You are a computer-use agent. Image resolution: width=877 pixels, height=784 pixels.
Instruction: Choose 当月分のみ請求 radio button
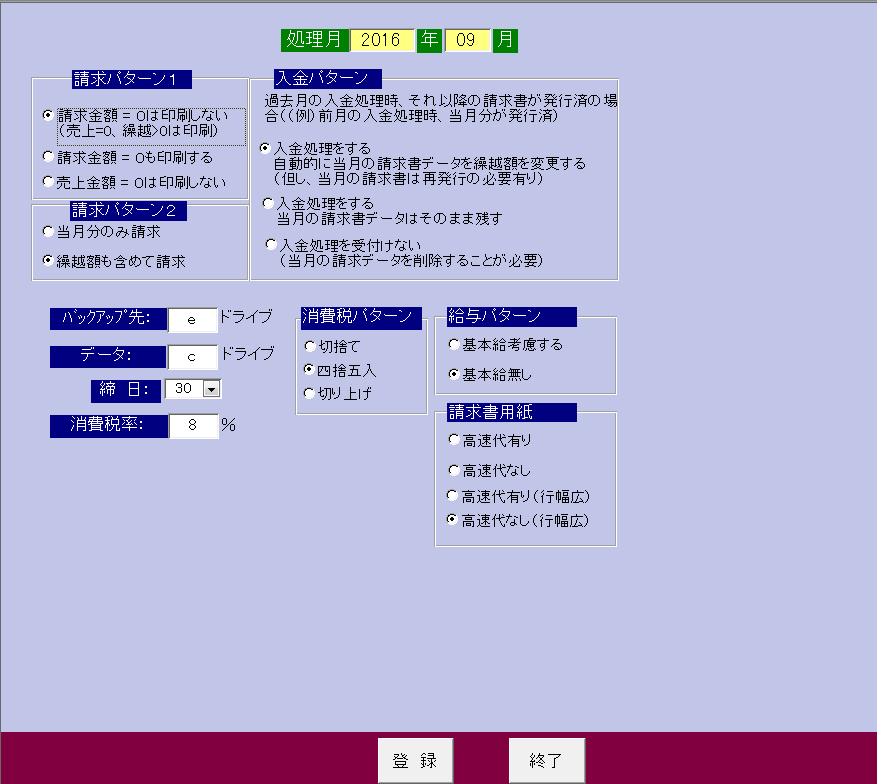48,231
